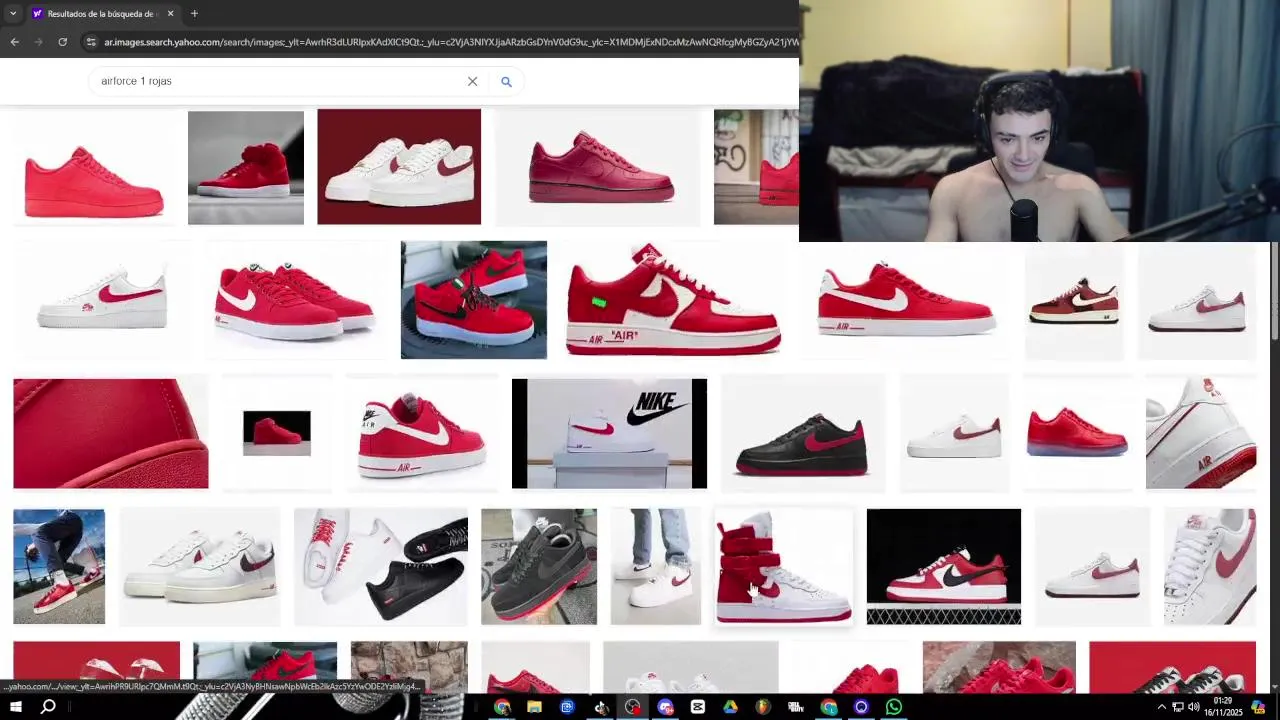Click the 'airforce 1 rojas' search field

pos(280,81)
